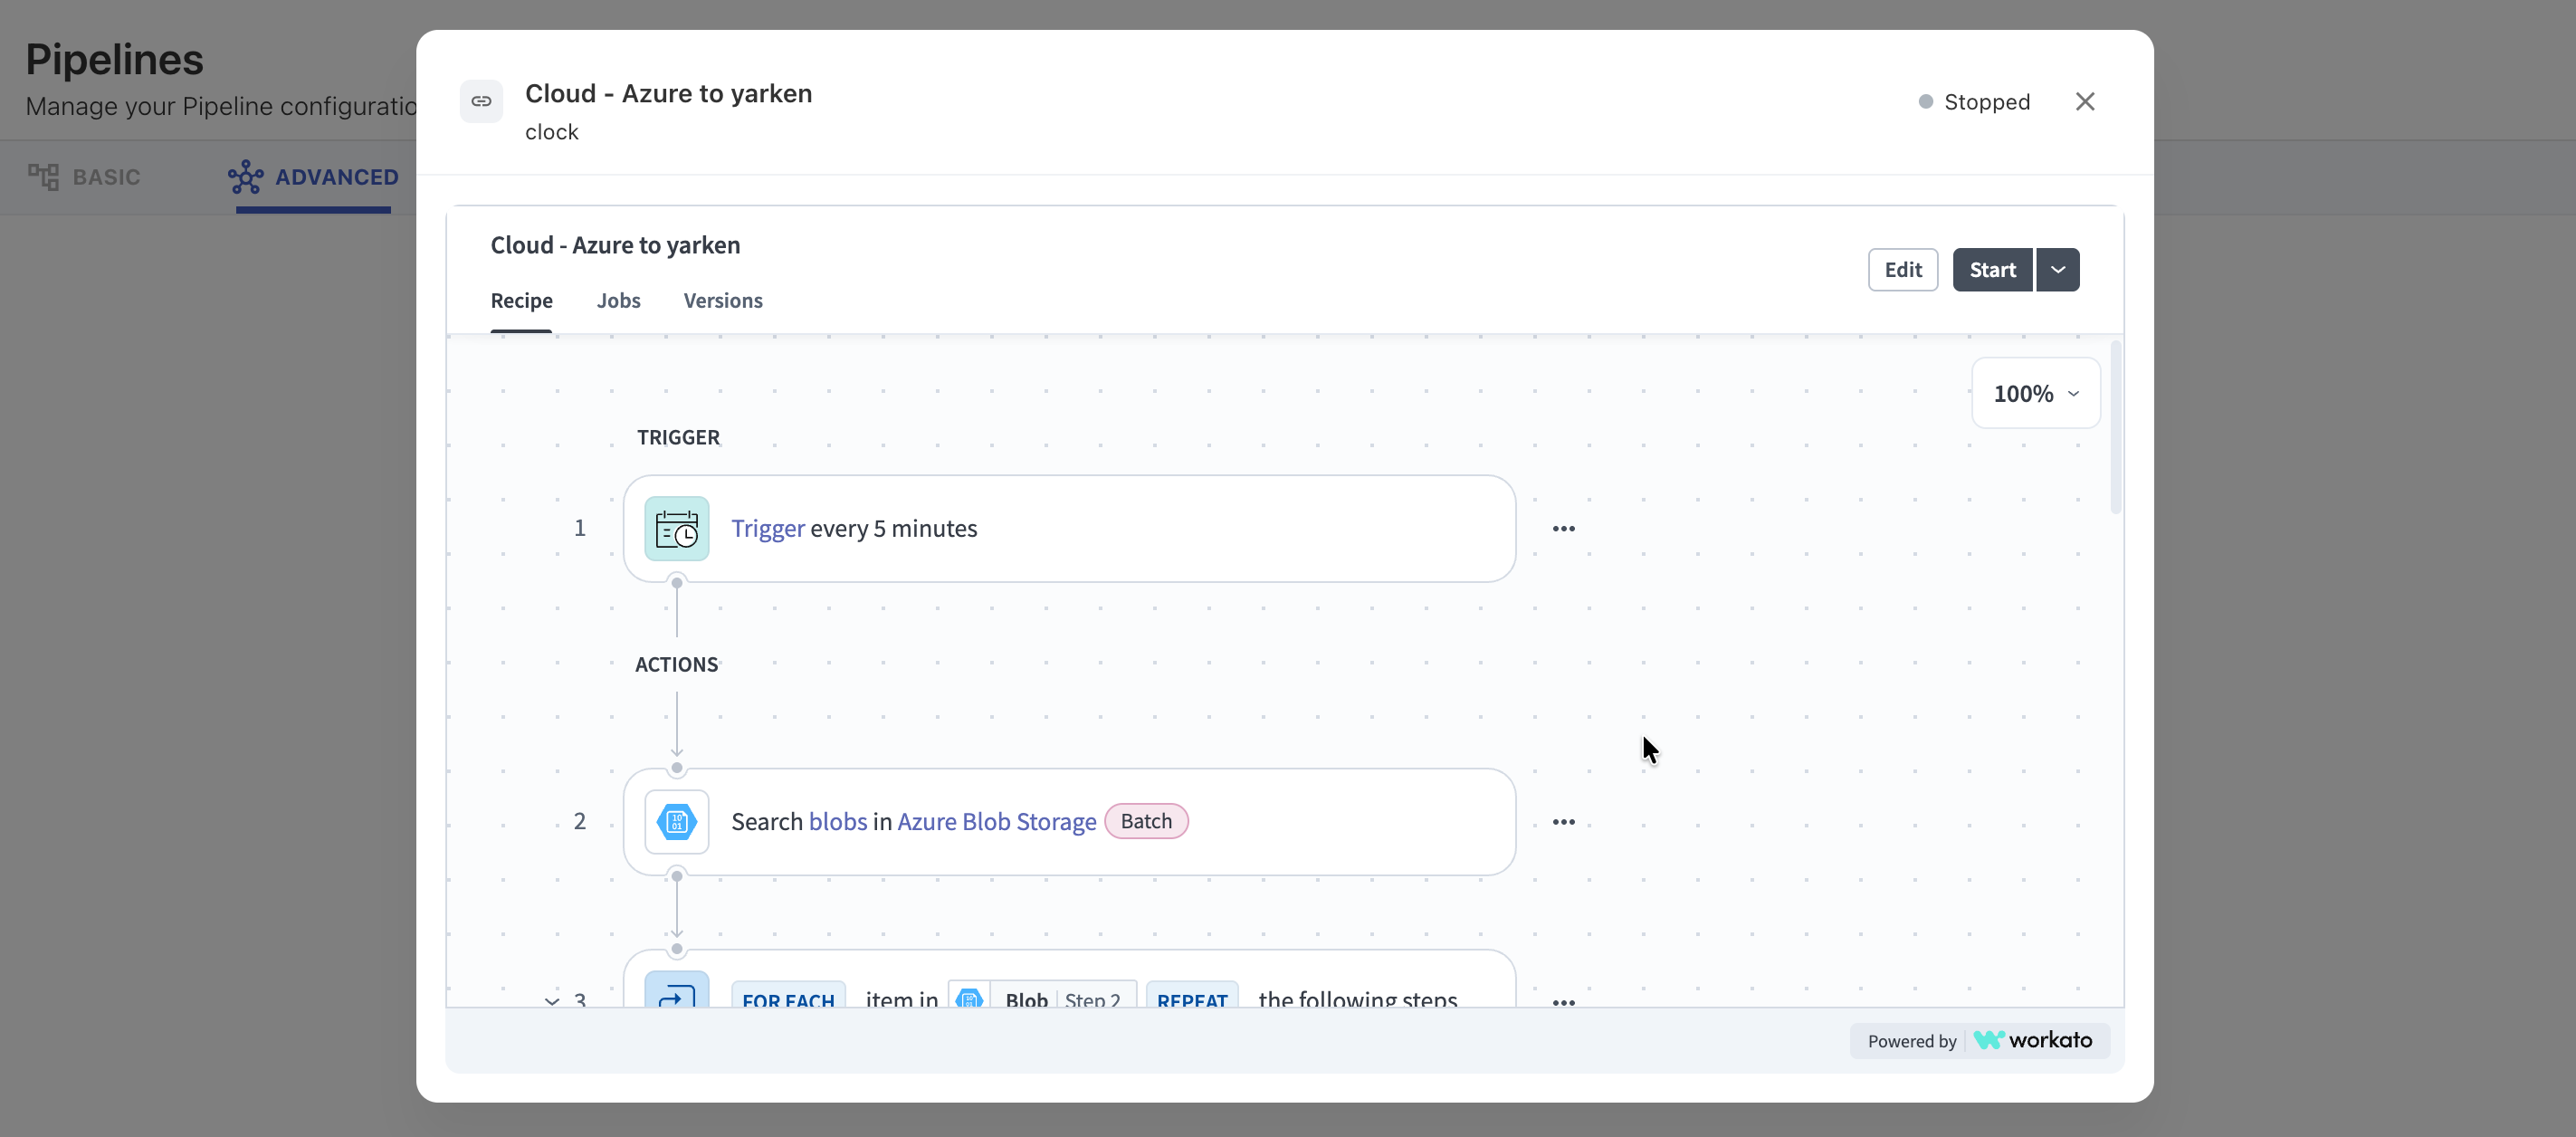2576x1137 pixels.
Task: Click step number 1 label
Action: [x=579, y=528]
